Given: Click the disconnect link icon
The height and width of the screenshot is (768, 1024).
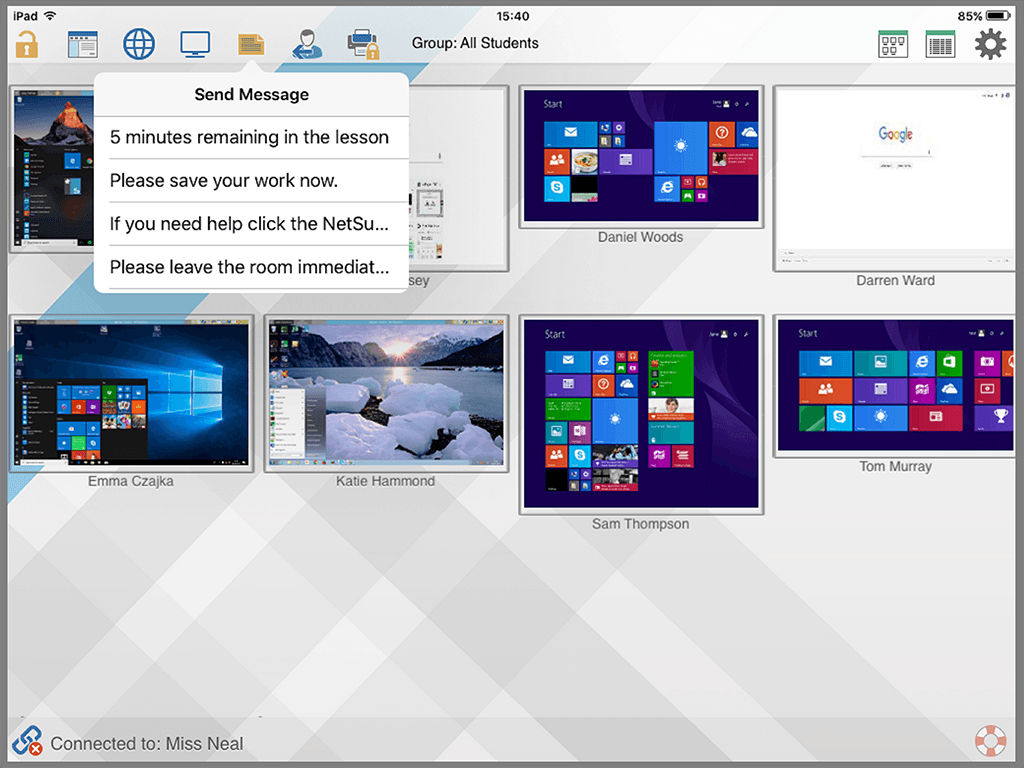Looking at the screenshot, I should 27,742.
